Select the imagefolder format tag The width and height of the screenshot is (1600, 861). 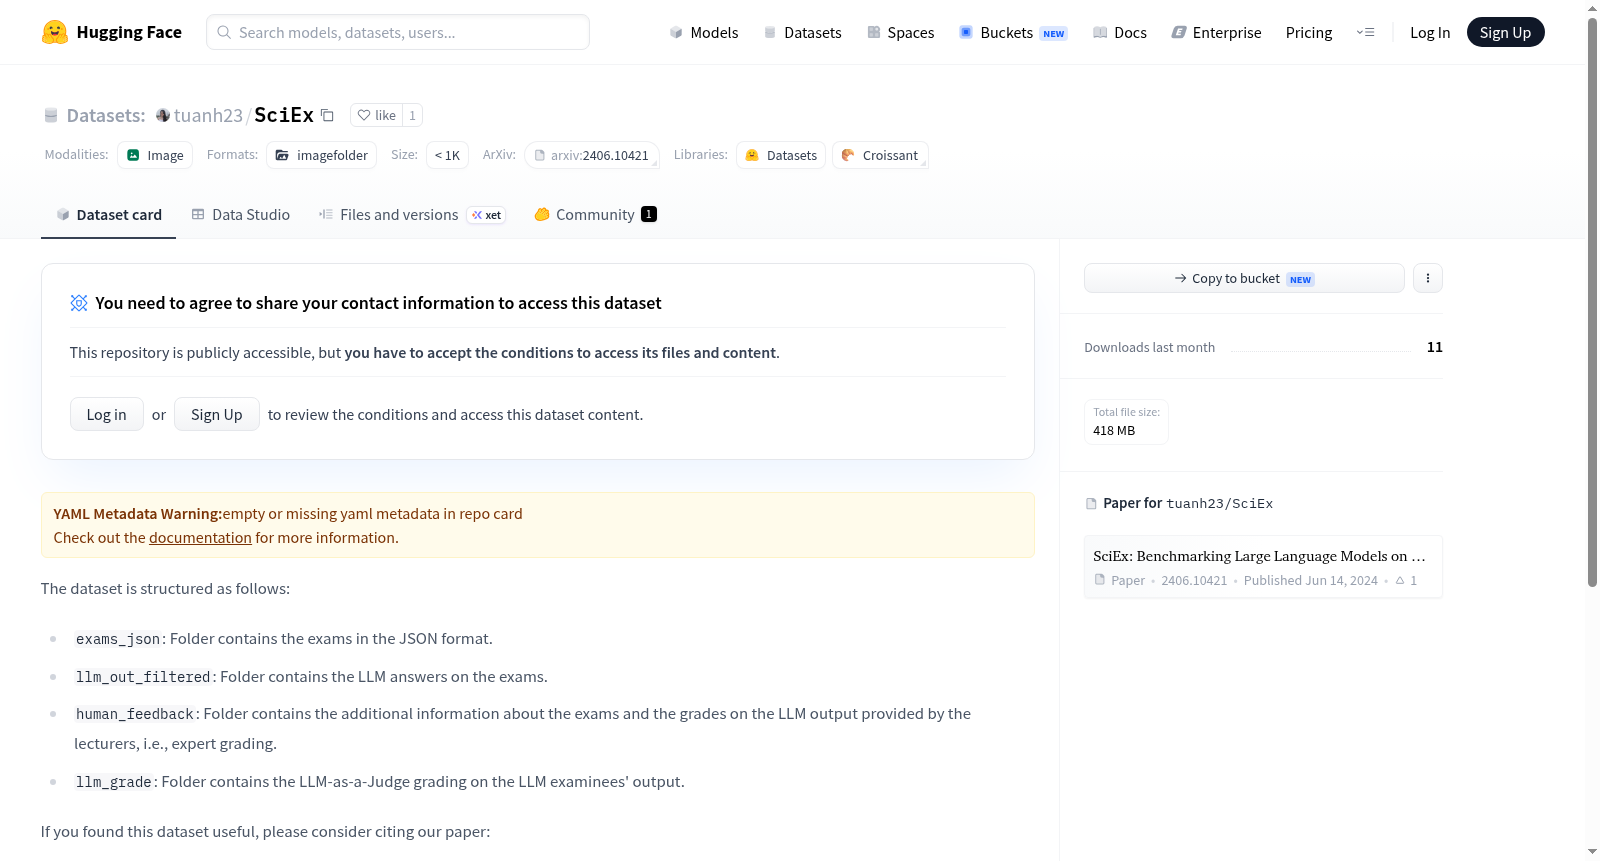pyautogui.click(x=322, y=155)
